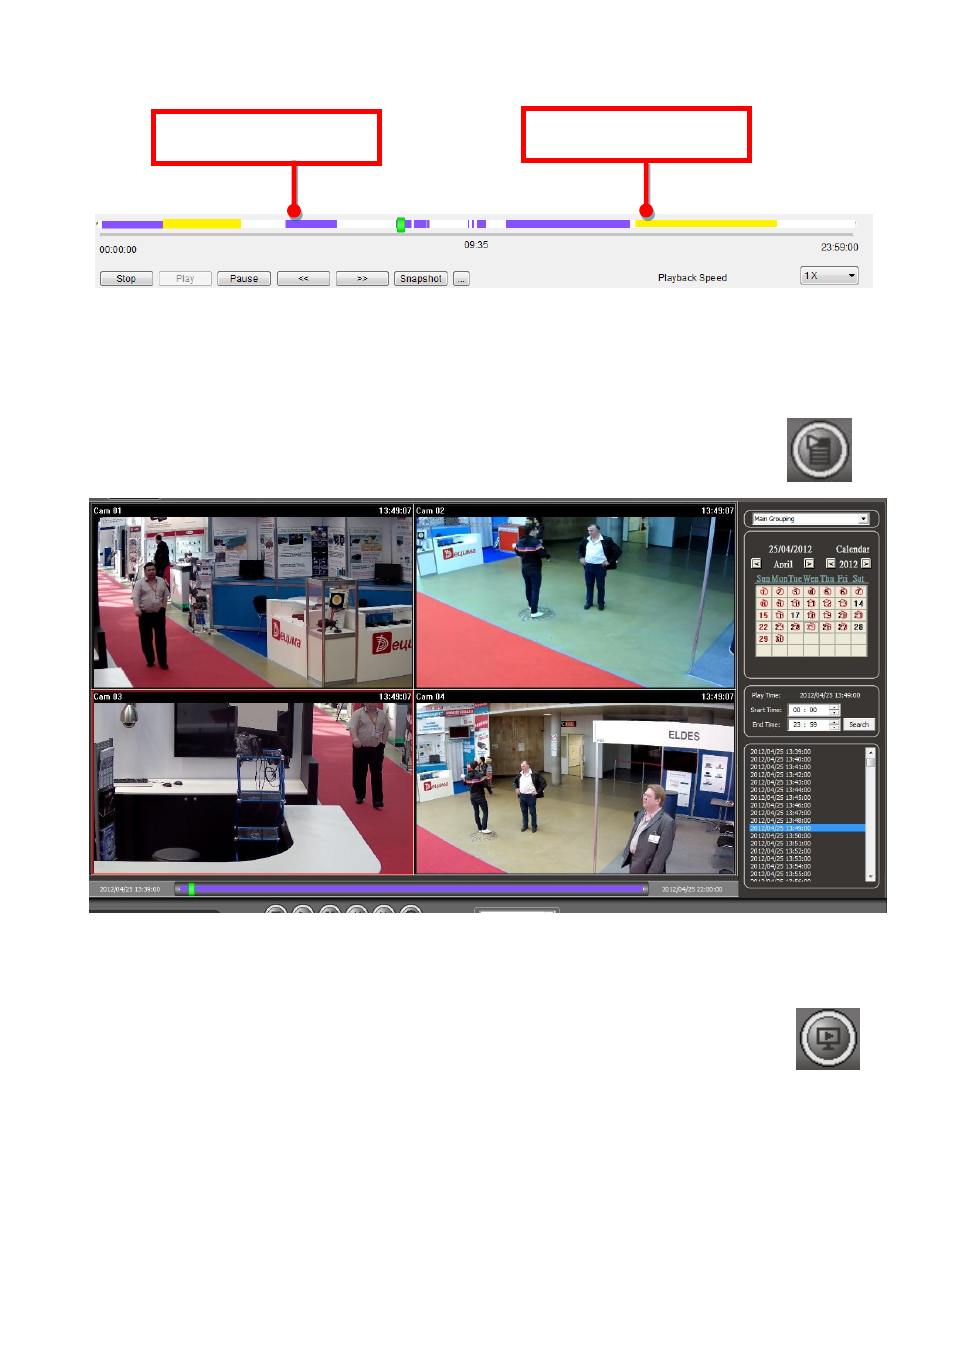The width and height of the screenshot is (954, 1347).
Task: Select day 29 in the calendar
Action: [x=764, y=639]
